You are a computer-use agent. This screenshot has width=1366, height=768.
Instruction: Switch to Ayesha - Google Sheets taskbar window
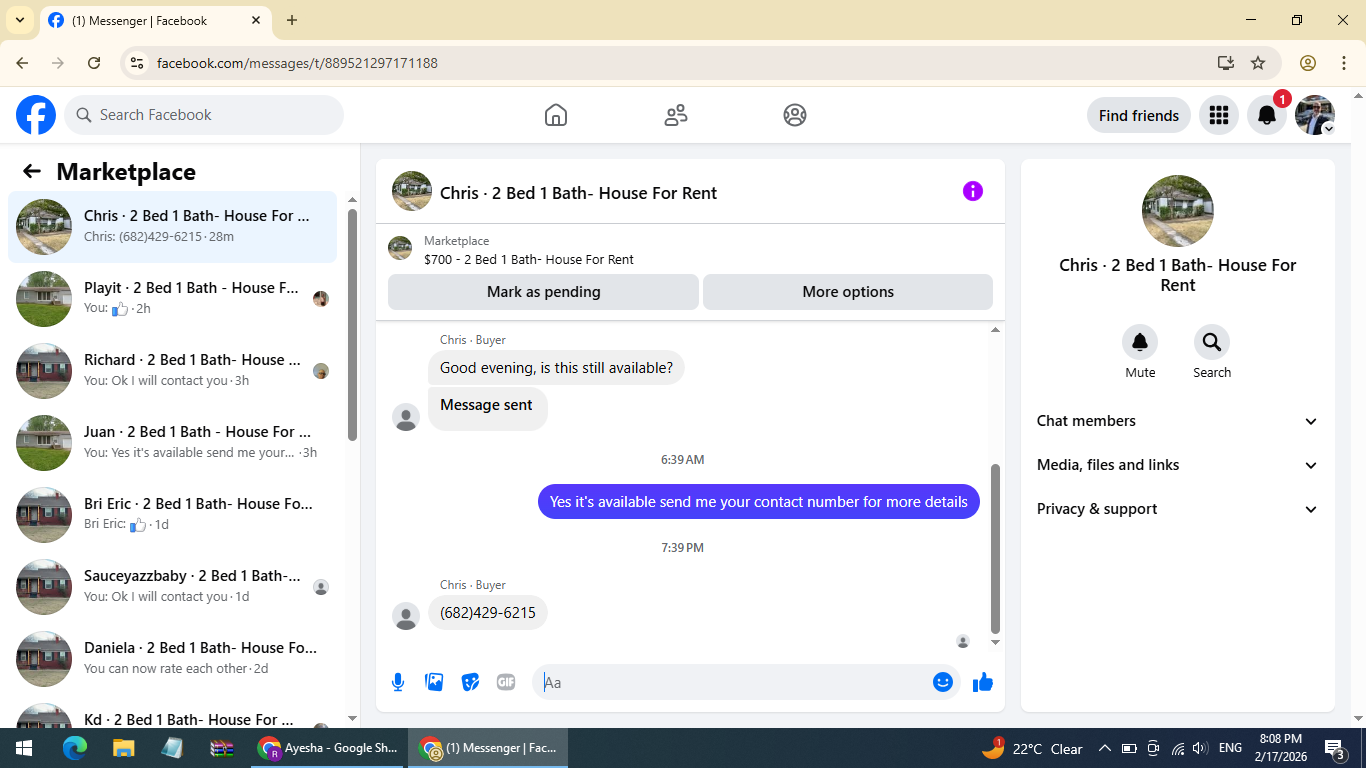point(328,748)
